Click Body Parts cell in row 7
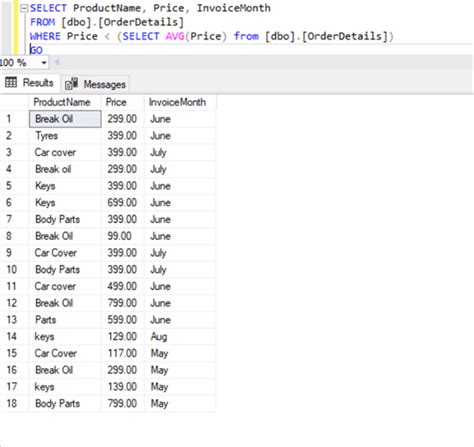This screenshot has width=474, height=447. click(x=65, y=219)
